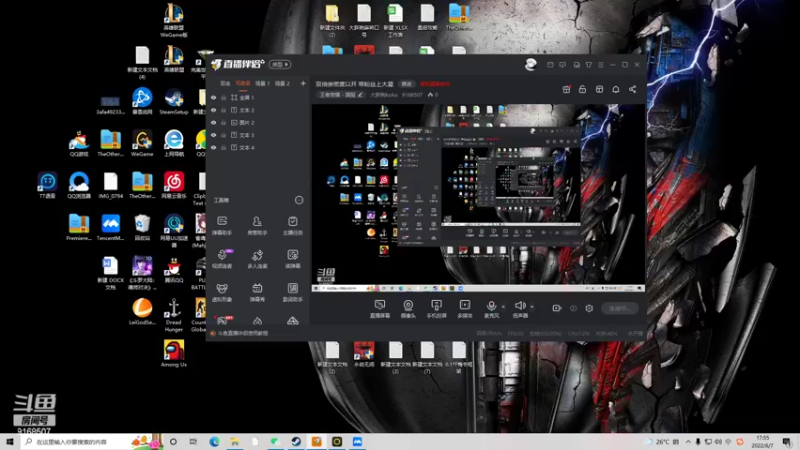Viewport: 800px width, 450px height.
Task: Open Steam from the taskbar
Action: point(296,442)
